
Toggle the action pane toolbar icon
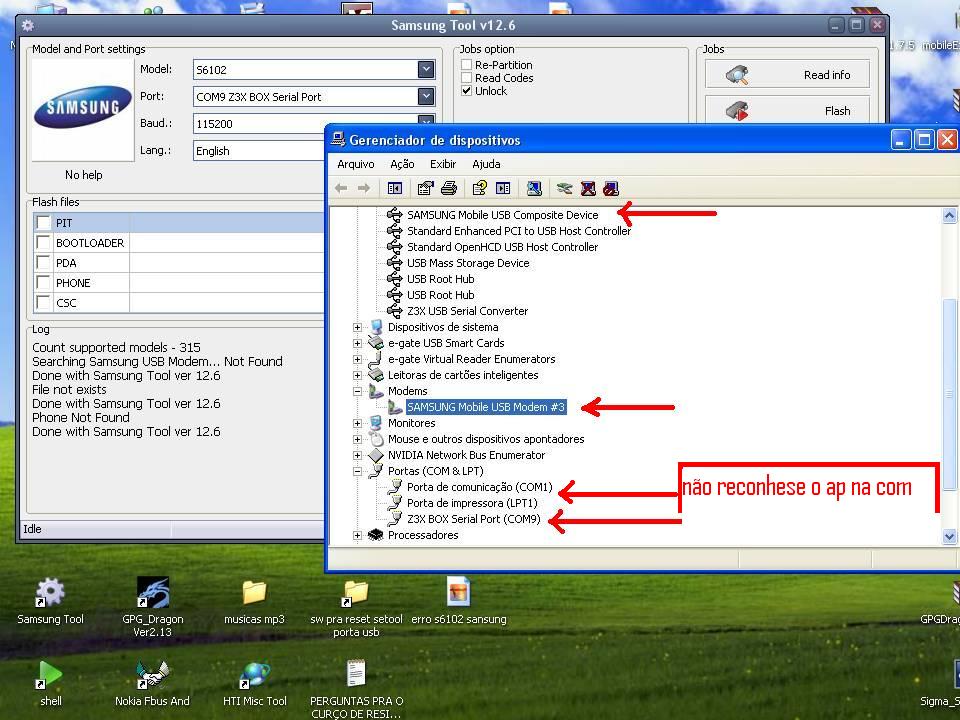(503, 189)
